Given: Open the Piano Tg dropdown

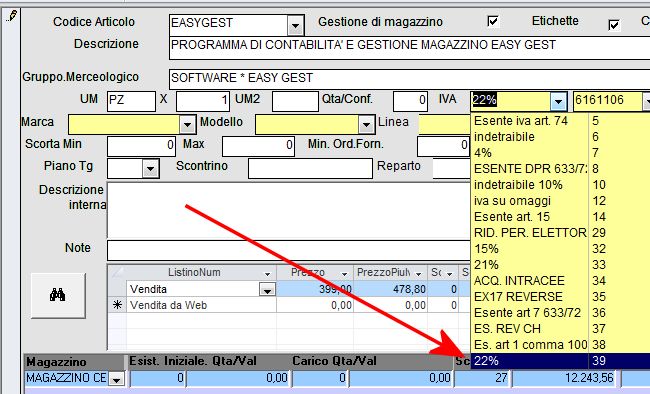Looking at the screenshot, I should pyautogui.click(x=150, y=169).
